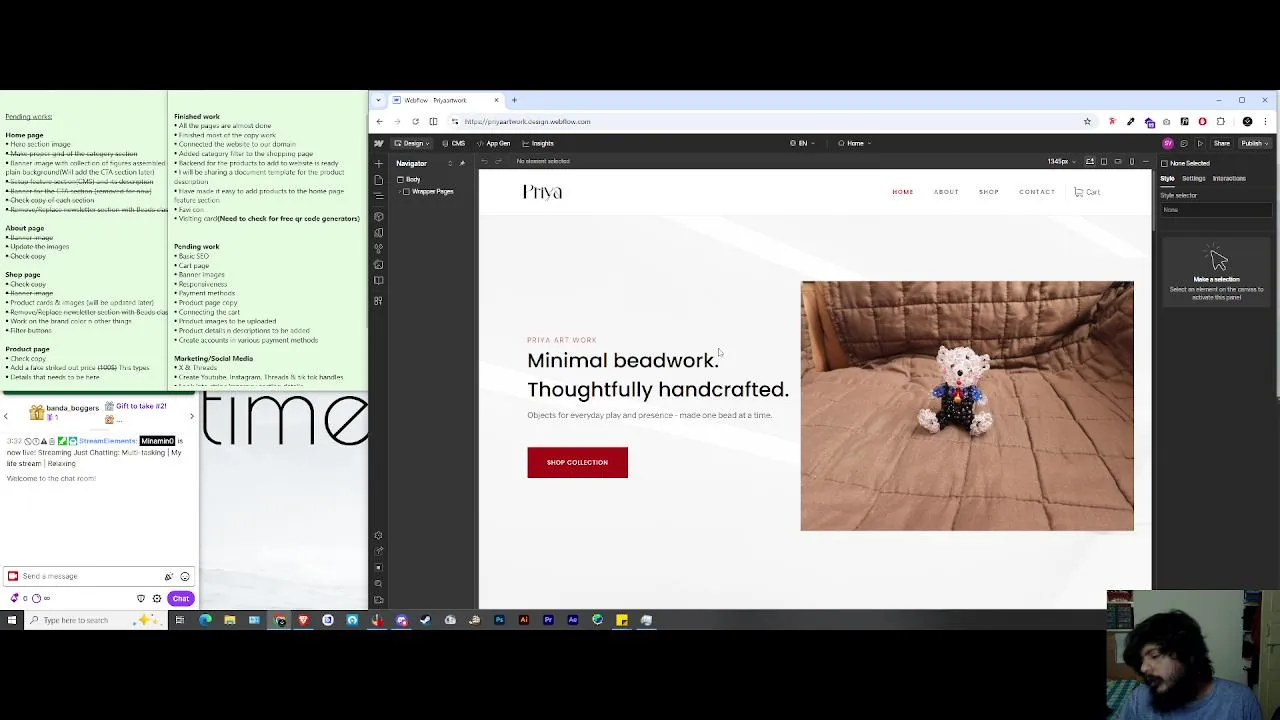
Task: Select the base desktop breakpoint icon
Action: [x=1090, y=161]
